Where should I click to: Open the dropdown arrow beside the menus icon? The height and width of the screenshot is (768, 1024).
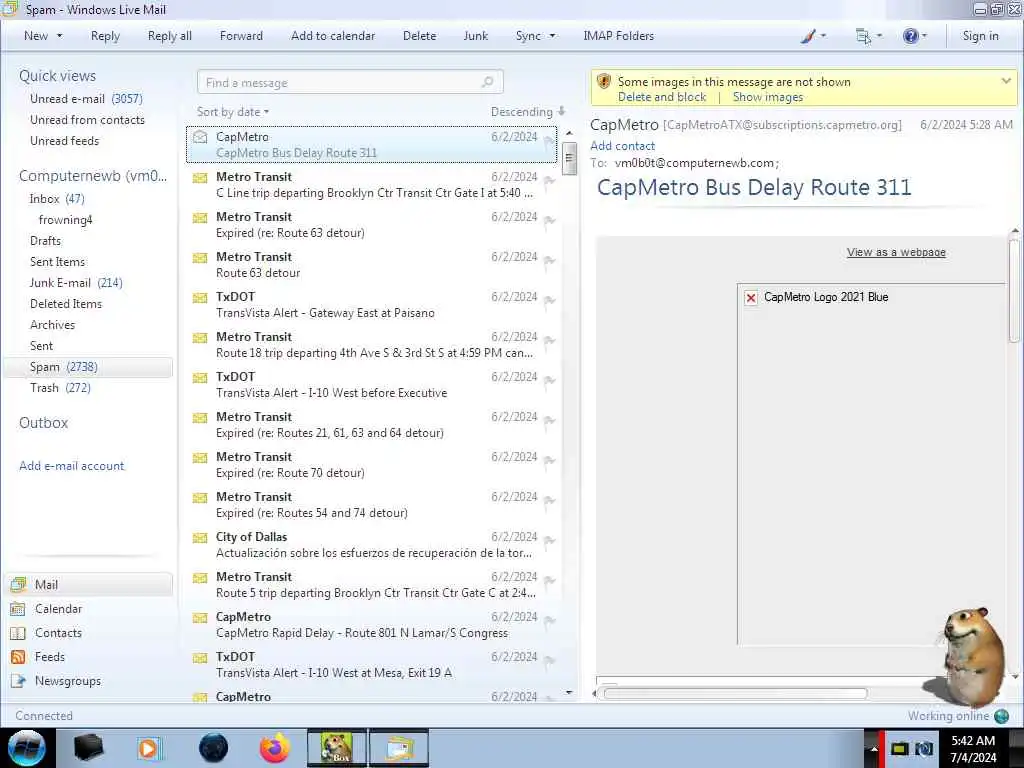879,37
